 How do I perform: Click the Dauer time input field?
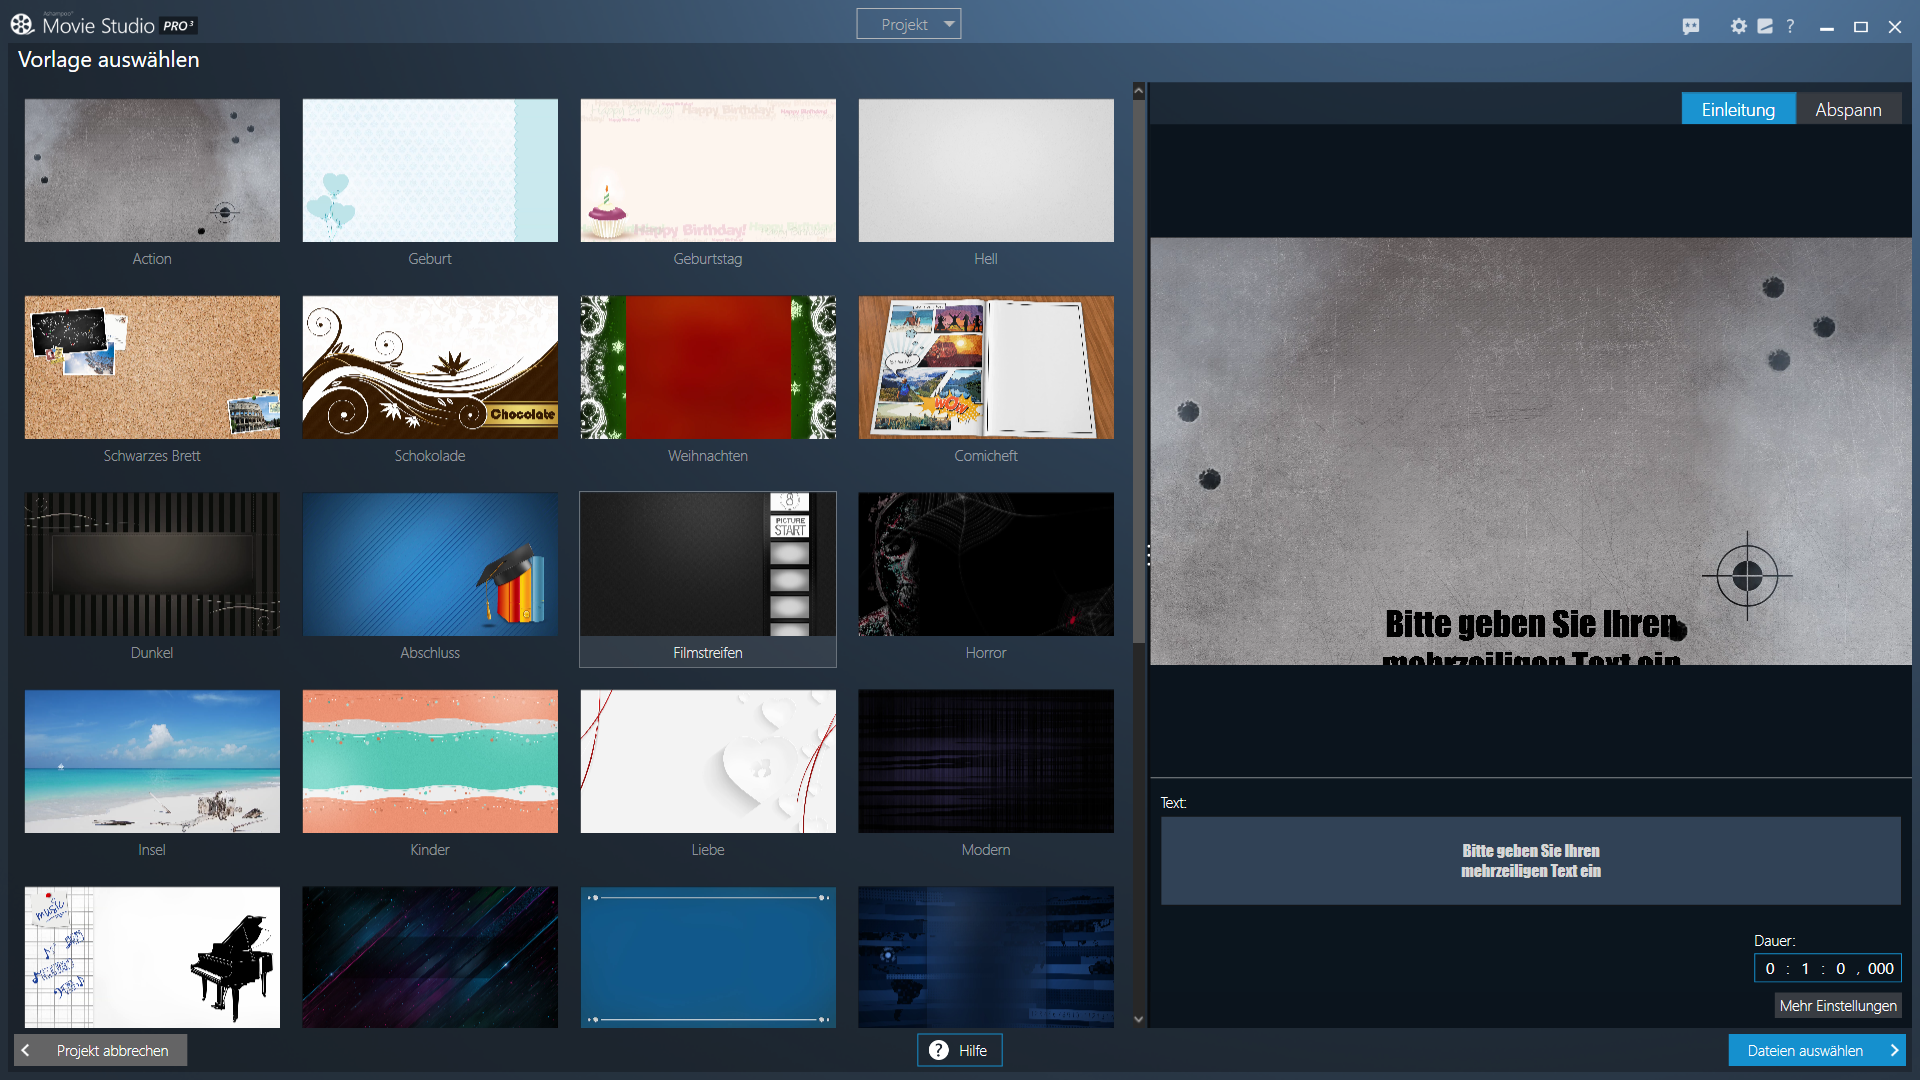point(1827,968)
